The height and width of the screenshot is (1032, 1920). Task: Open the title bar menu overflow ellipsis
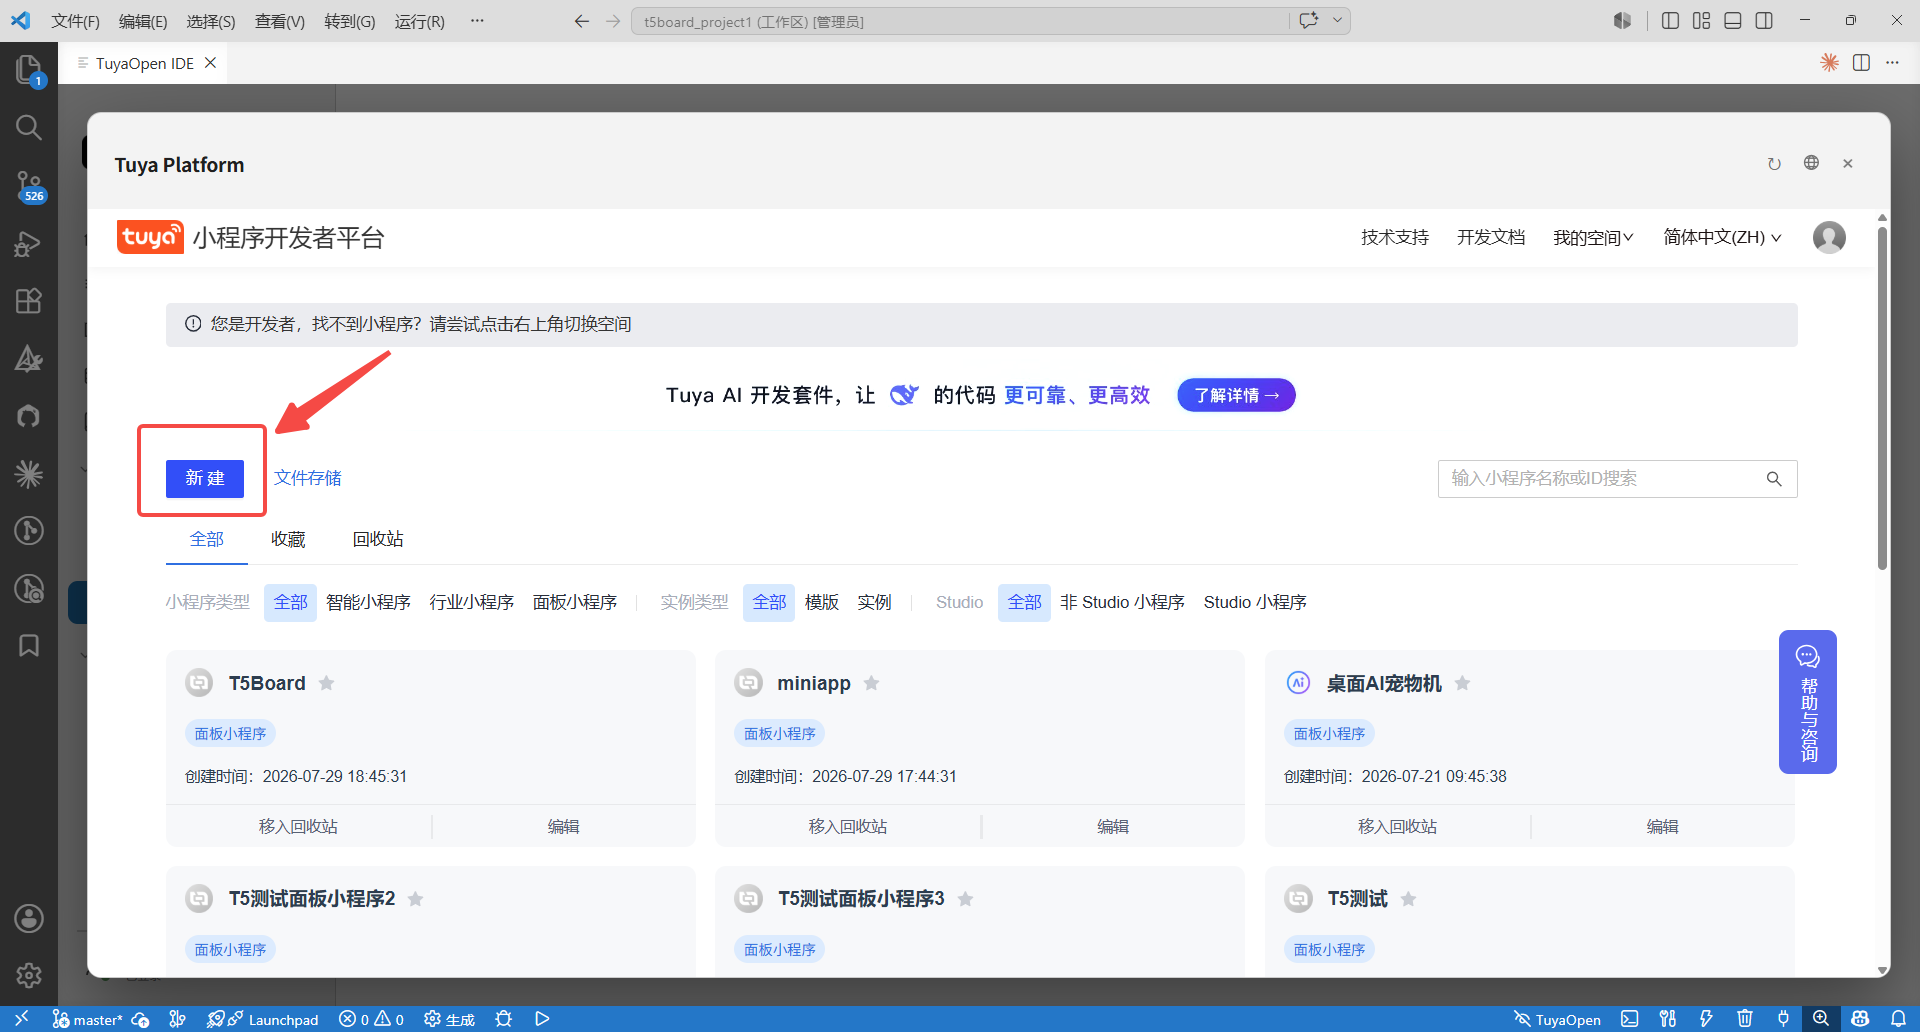(x=477, y=21)
